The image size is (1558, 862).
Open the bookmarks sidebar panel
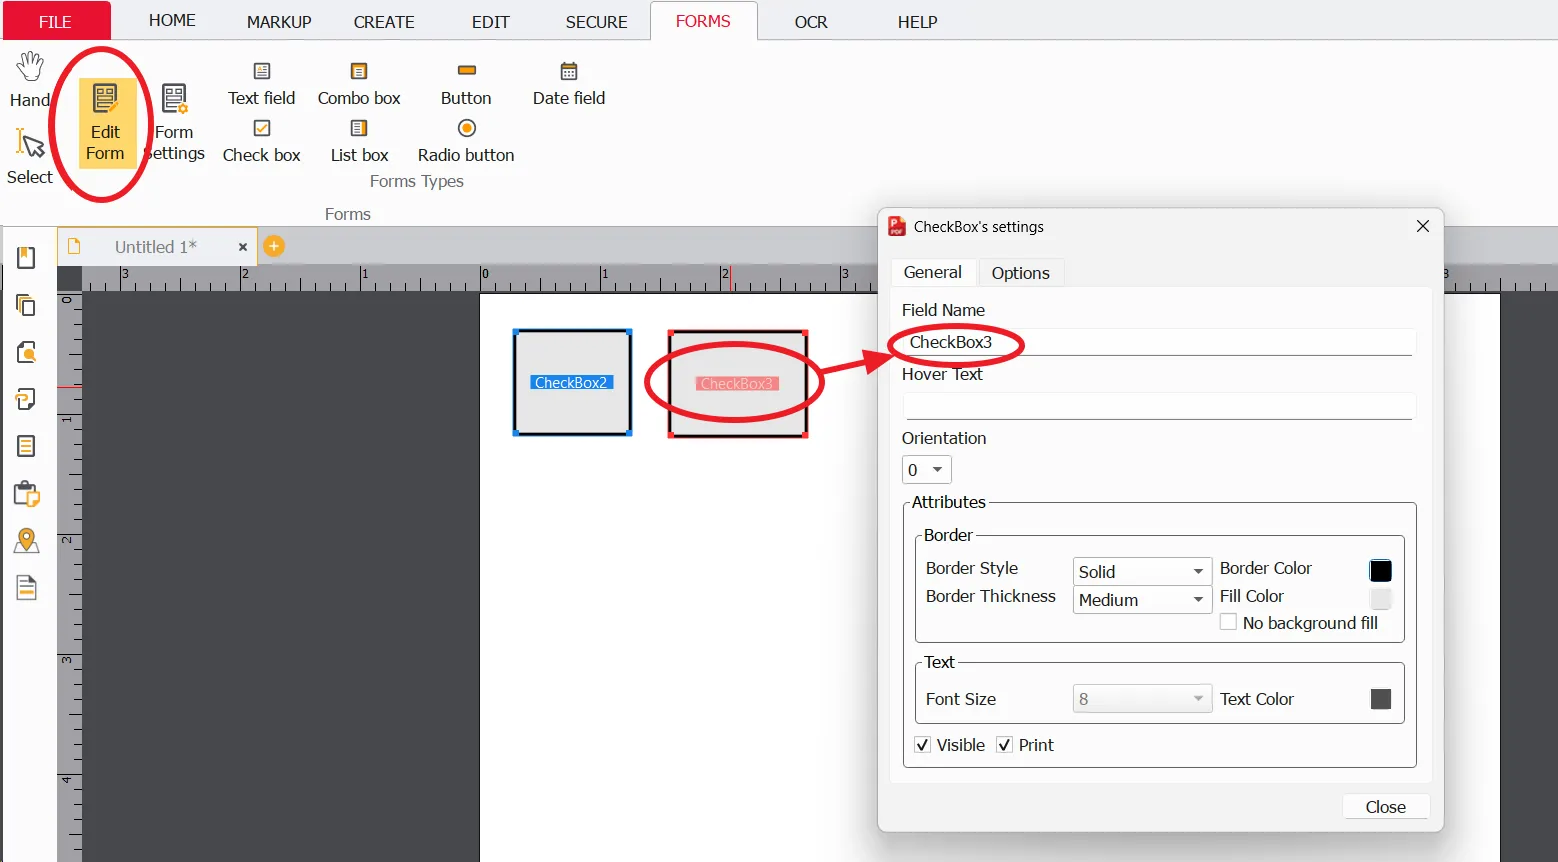[27, 258]
